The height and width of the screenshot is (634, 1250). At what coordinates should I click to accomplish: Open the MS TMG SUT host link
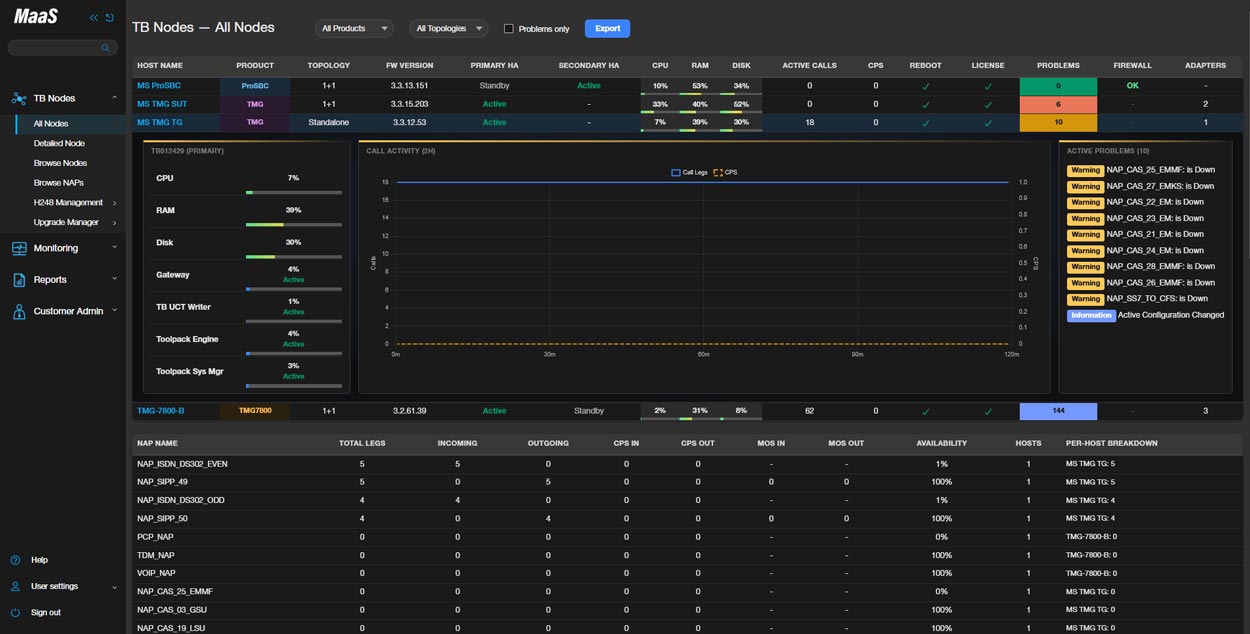(x=162, y=104)
